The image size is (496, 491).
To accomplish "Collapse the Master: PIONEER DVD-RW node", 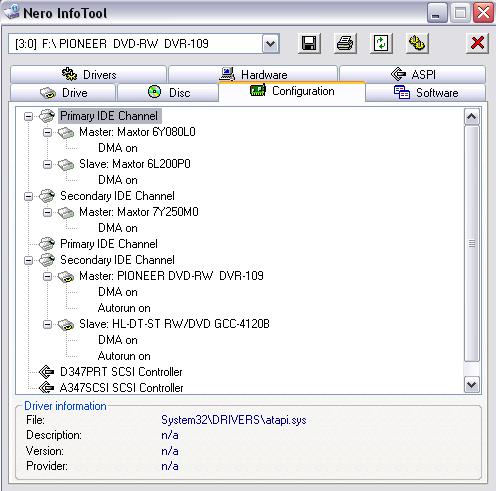I will click(x=48, y=276).
